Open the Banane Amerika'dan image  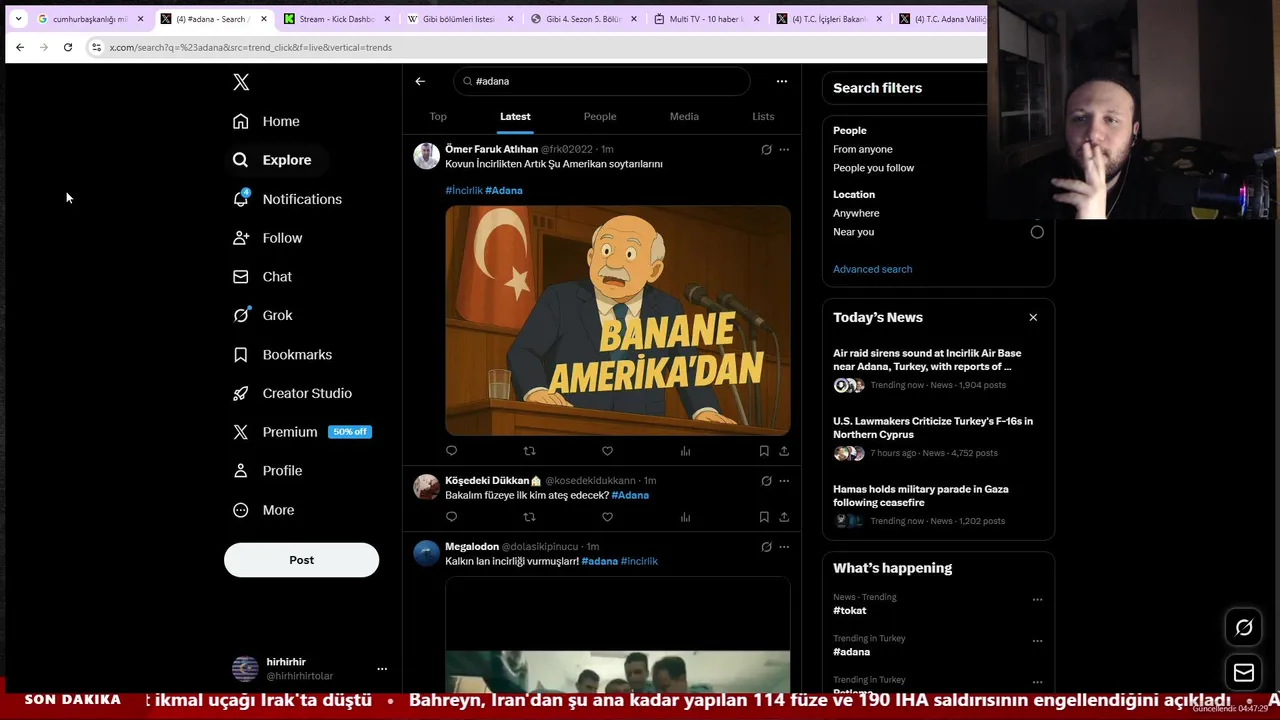[618, 320]
